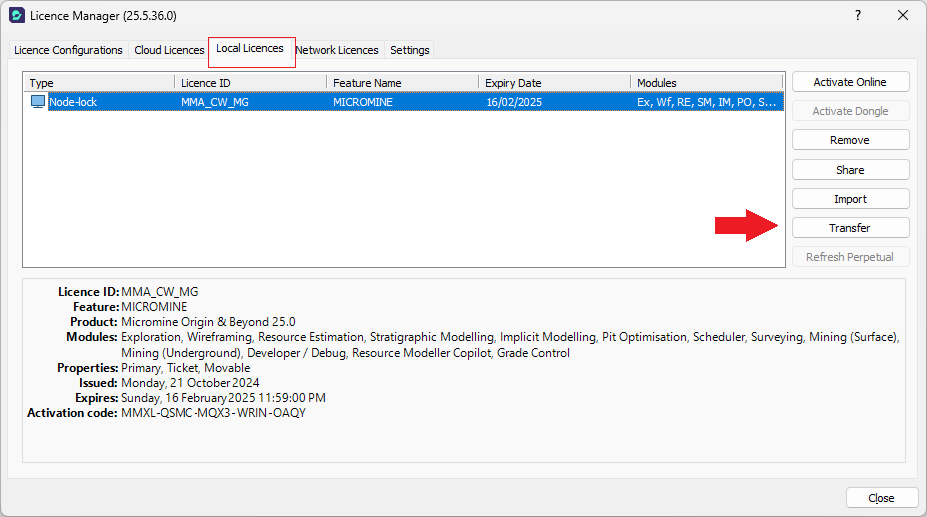Open the Settings tab

click(410, 50)
